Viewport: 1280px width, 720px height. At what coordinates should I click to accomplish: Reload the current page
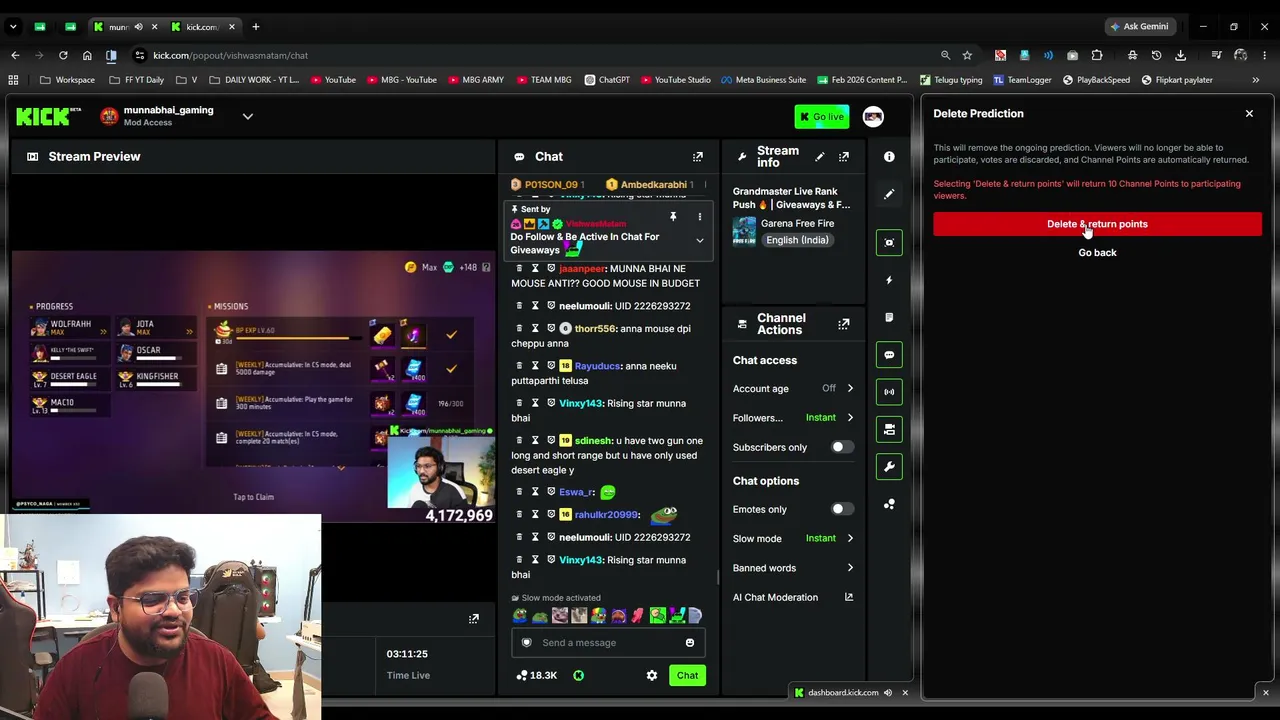(63, 56)
